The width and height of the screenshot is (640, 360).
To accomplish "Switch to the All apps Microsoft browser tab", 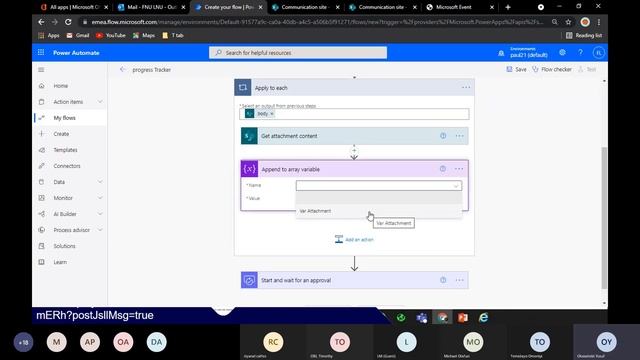I will (x=74, y=7).
